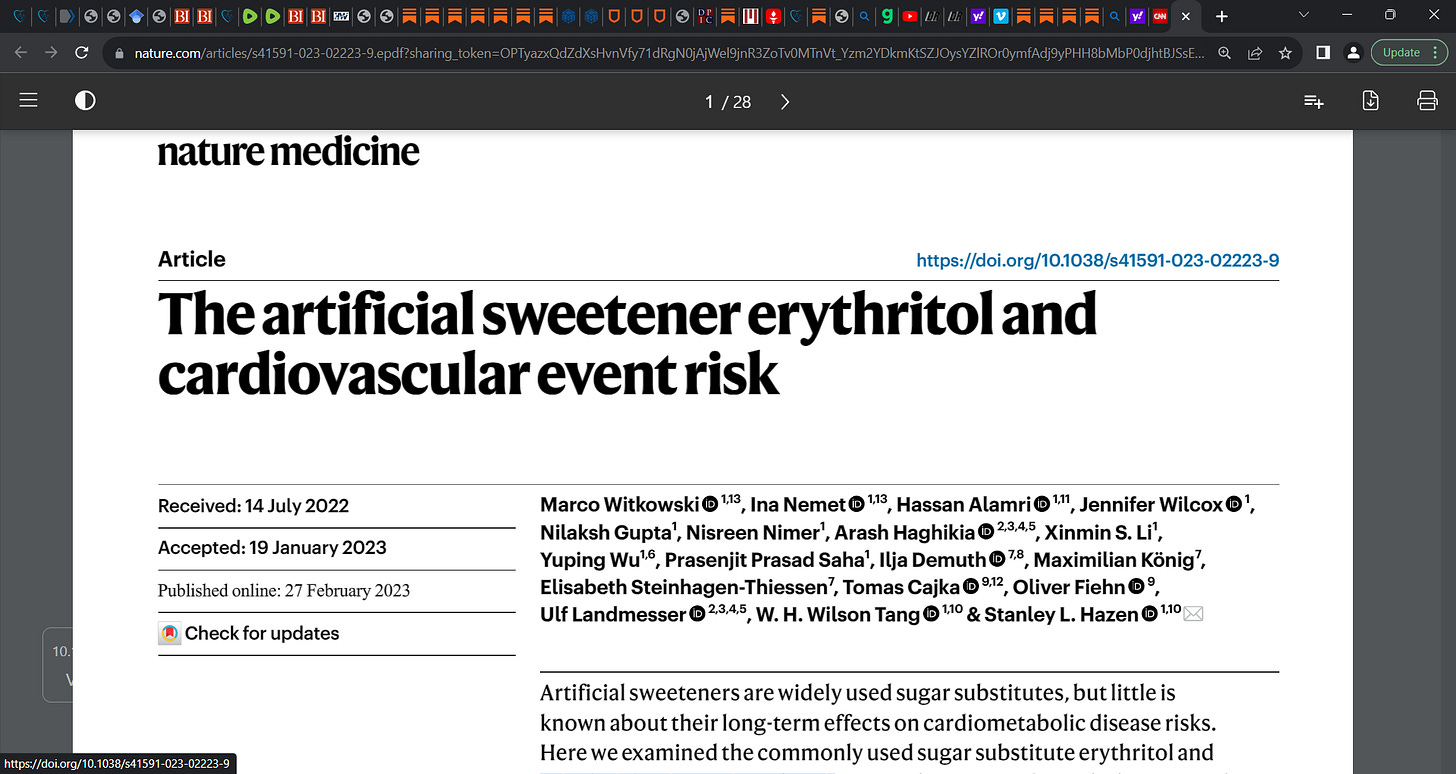Open the CNN bookmark icon in the tab strip
The image size is (1456, 774).
click(x=1160, y=17)
